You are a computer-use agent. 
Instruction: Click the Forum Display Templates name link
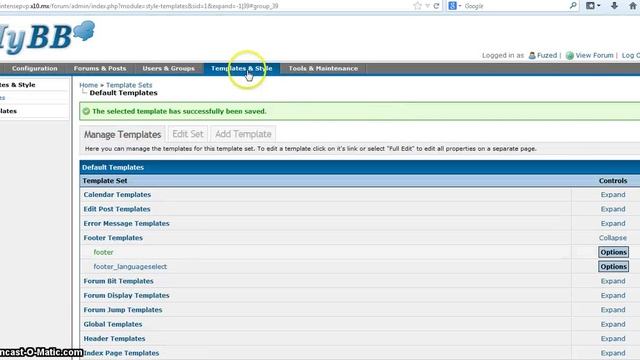pos(126,296)
